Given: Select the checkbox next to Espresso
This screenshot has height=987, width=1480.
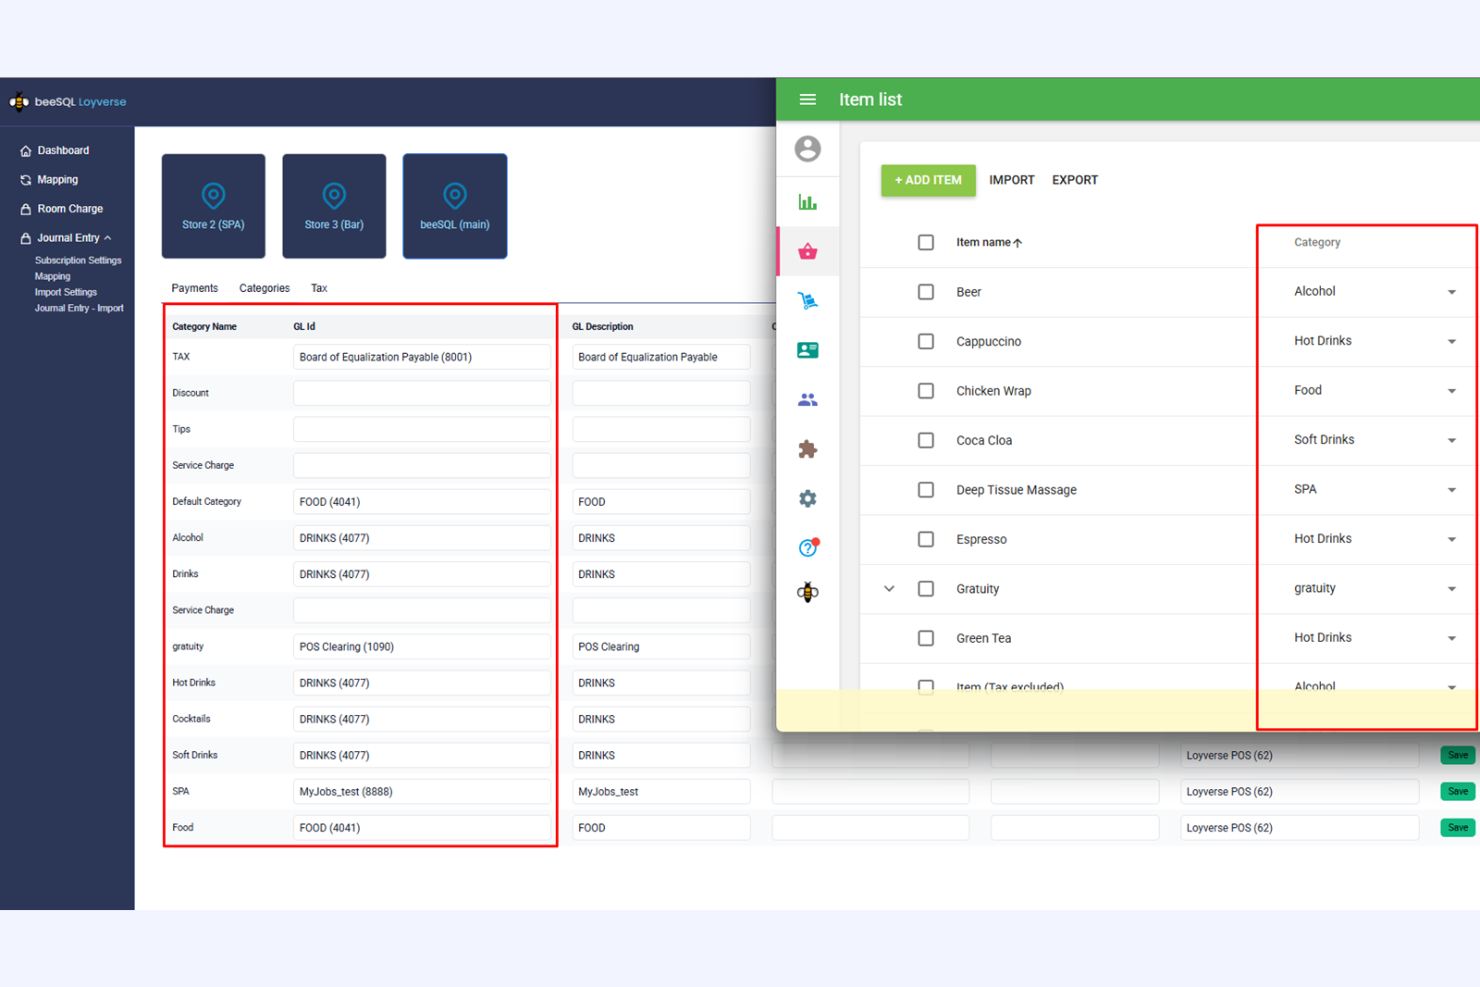Looking at the screenshot, I should pyautogui.click(x=925, y=539).
